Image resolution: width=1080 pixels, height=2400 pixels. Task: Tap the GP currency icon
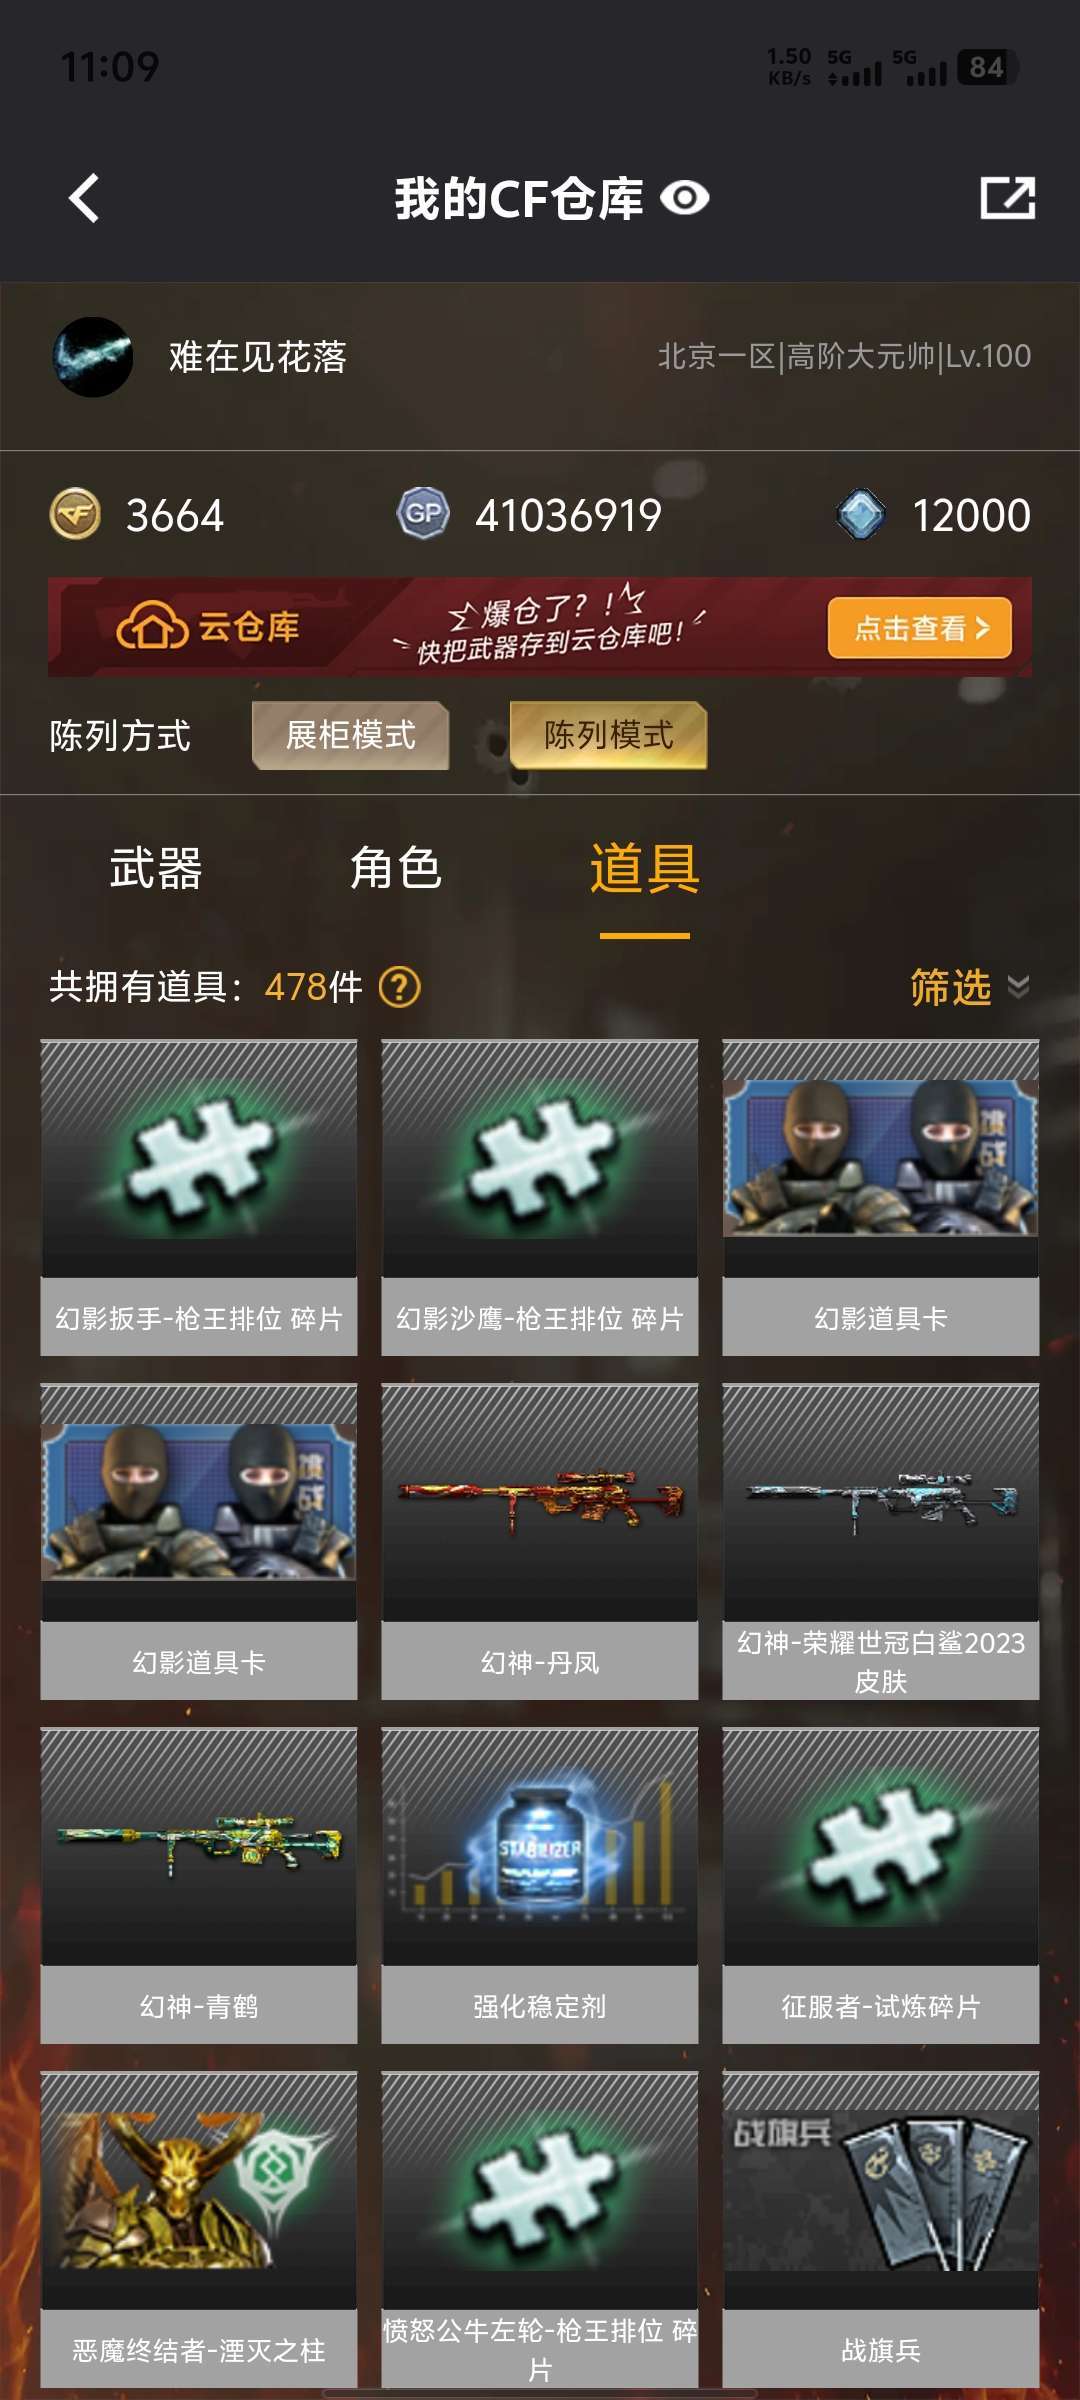click(x=423, y=514)
